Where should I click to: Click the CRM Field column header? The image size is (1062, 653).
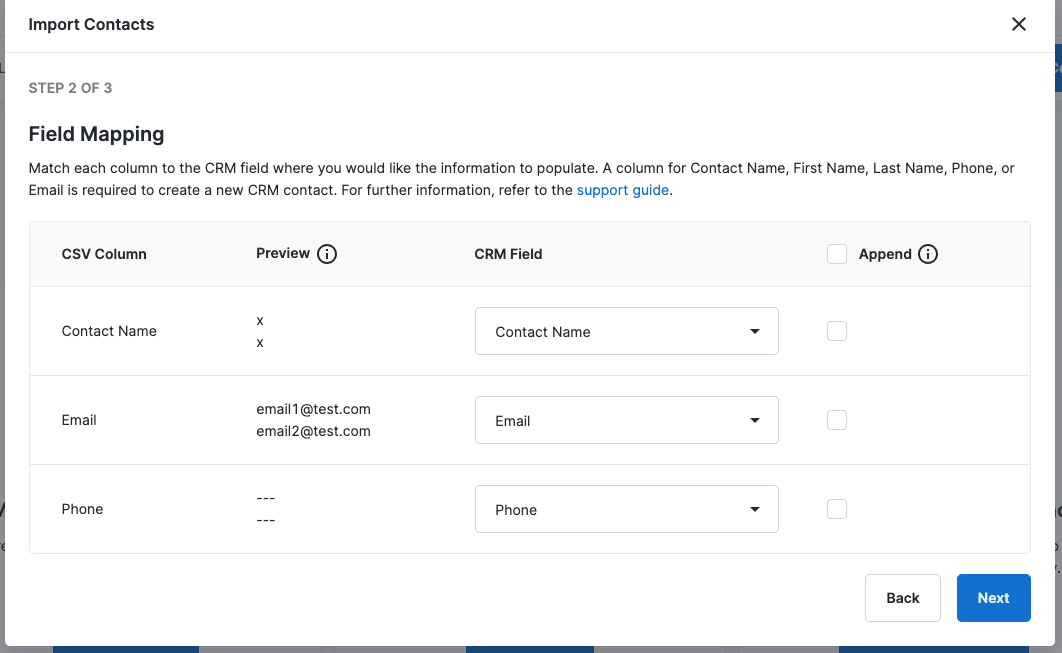(508, 254)
